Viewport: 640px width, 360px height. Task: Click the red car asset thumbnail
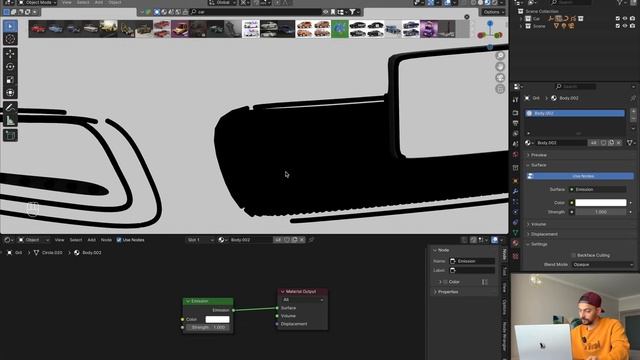coord(38,29)
